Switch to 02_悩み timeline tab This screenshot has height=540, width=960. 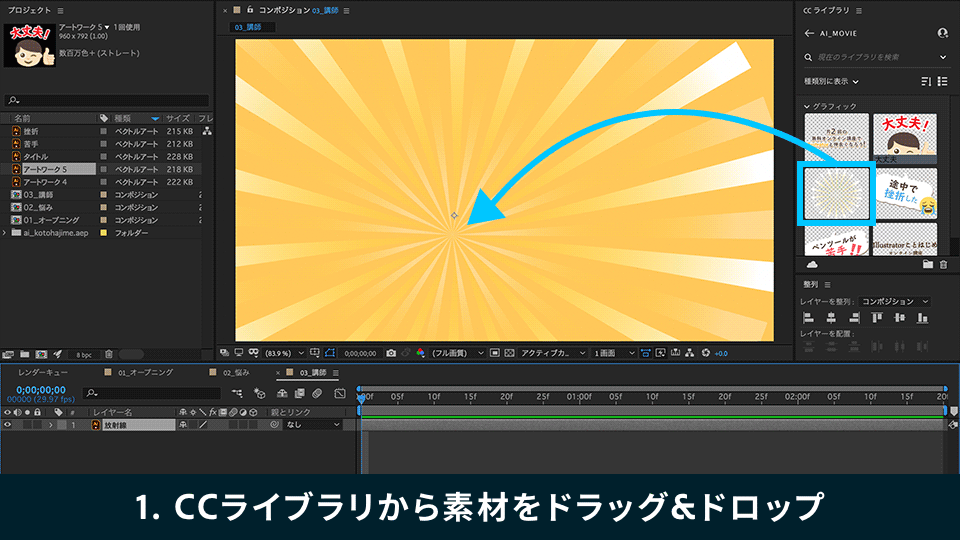pos(236,372)
